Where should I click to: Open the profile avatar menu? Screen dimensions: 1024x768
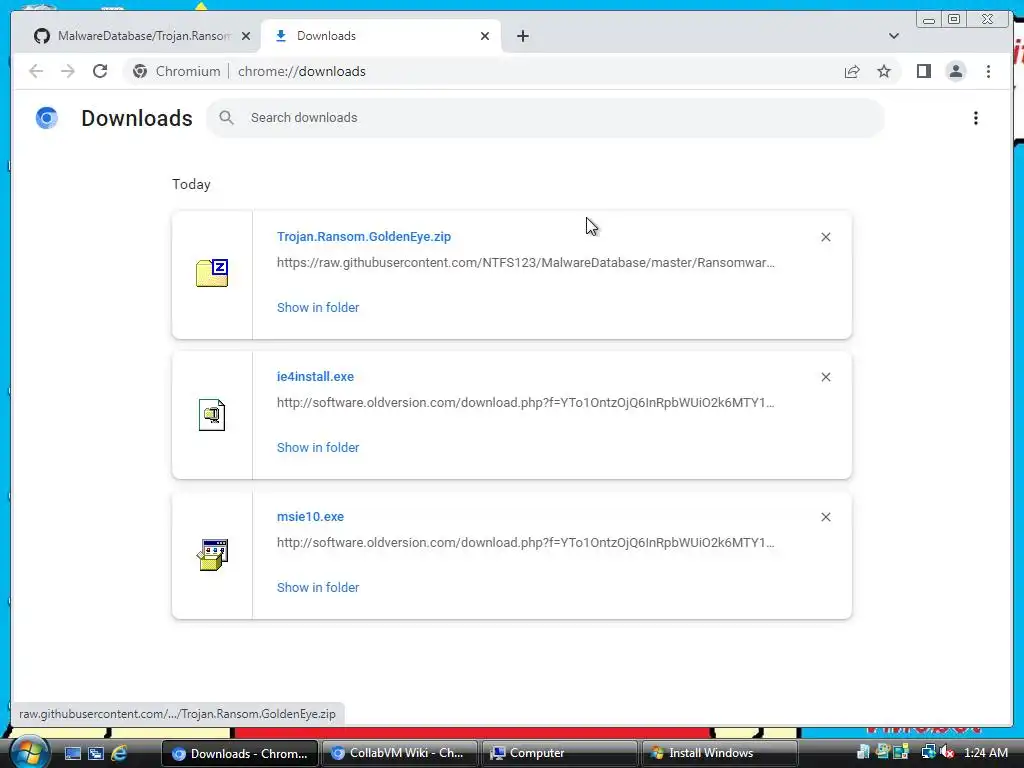tap(955, 71)
